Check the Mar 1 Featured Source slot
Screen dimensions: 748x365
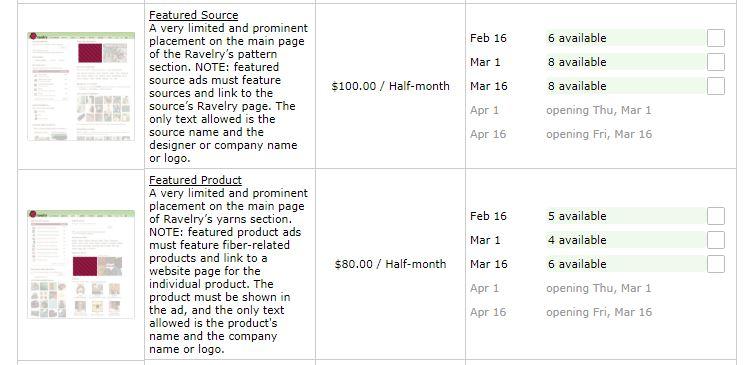716,62
